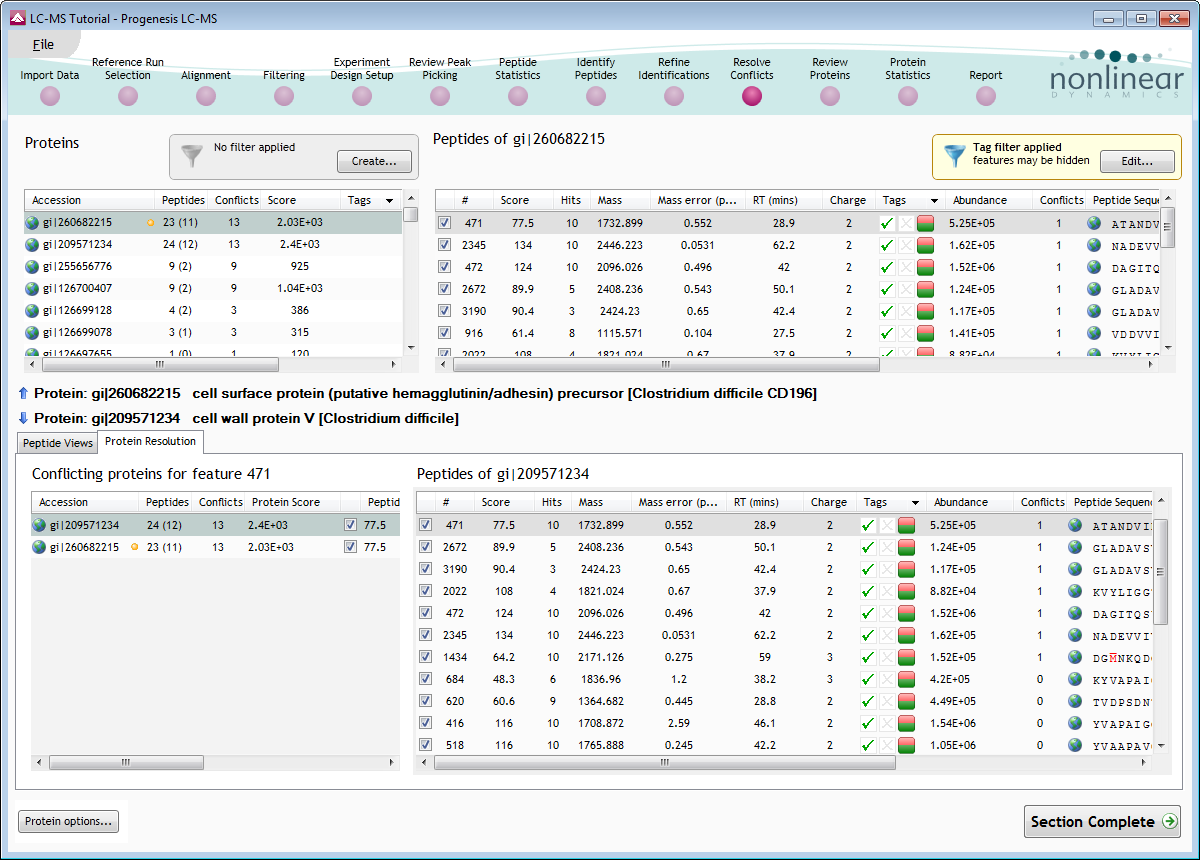Click Edit... to change the tag filter

(x=1137, y=161)
